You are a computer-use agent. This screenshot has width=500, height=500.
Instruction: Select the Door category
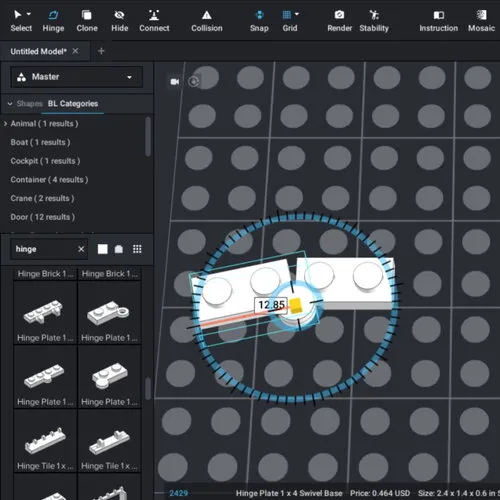point(43,217)
